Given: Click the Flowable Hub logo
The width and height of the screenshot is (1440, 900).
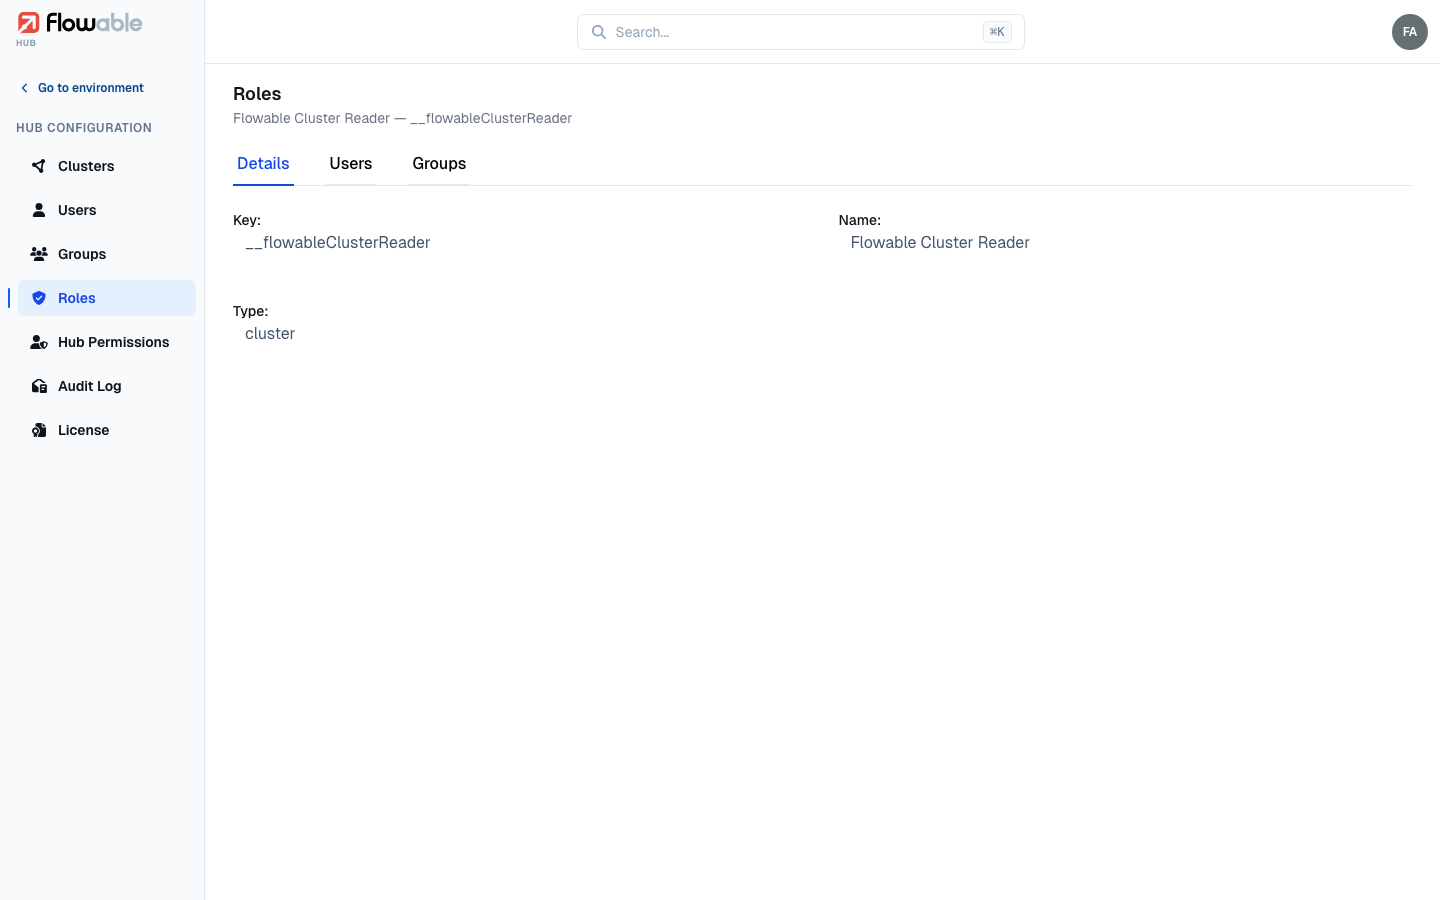Looking at the screenshot, I should click(80, 29).
